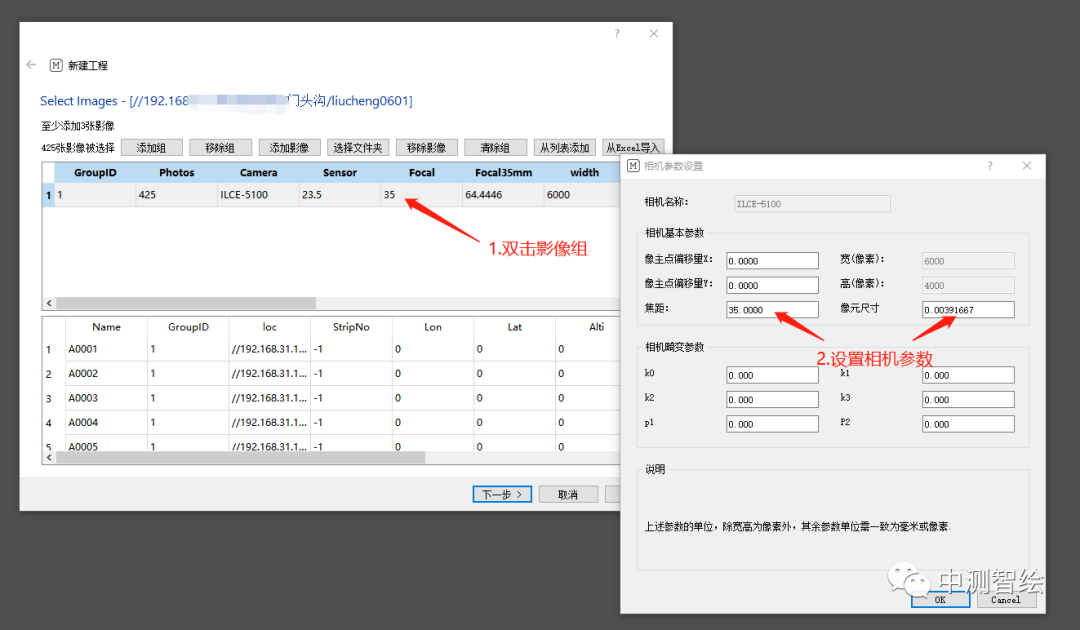The height and width of the screenshot is (630, 1080).
Task: Click the 移除影像 button
Action: (x=427, y=148)
